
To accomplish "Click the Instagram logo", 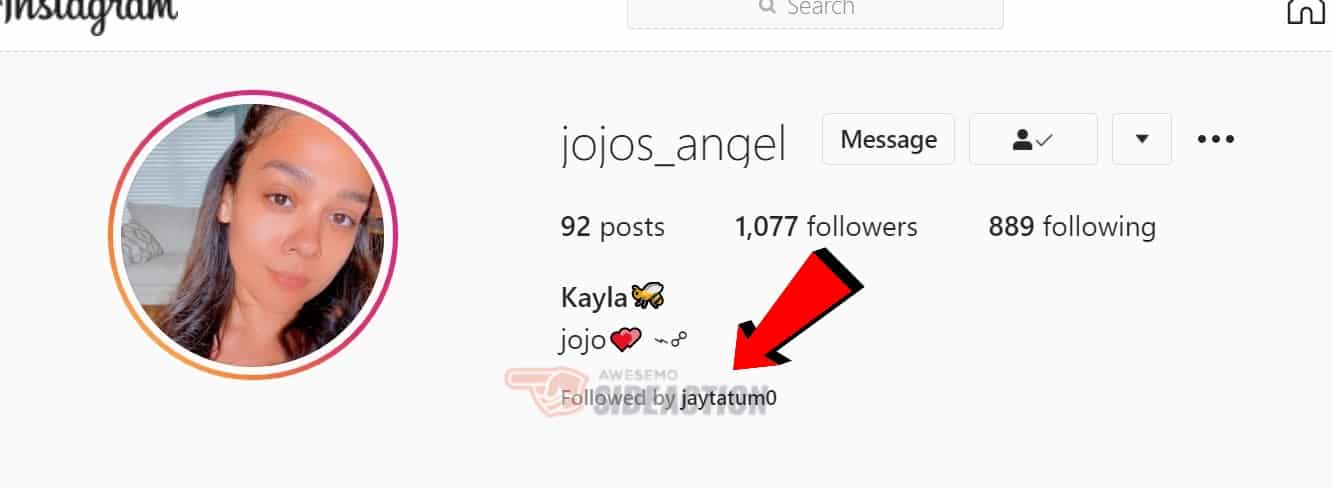I will coord(89,14).
